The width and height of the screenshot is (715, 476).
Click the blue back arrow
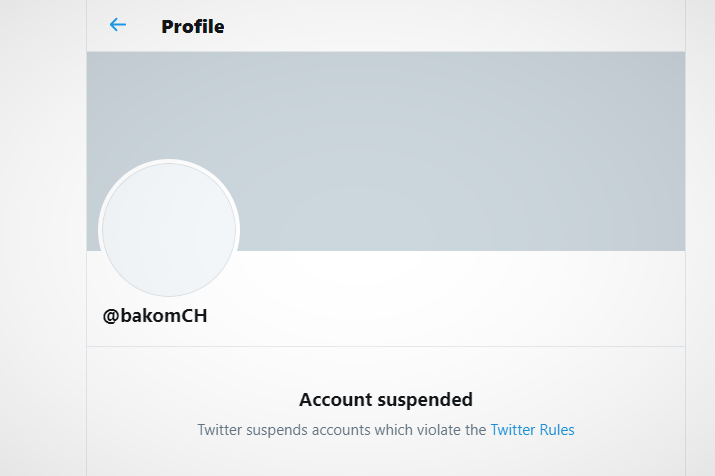(x=118, y=25)
